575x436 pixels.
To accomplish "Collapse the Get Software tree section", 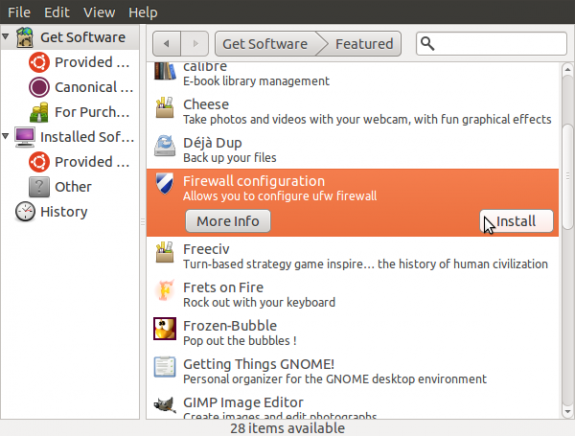I will 6,37.
